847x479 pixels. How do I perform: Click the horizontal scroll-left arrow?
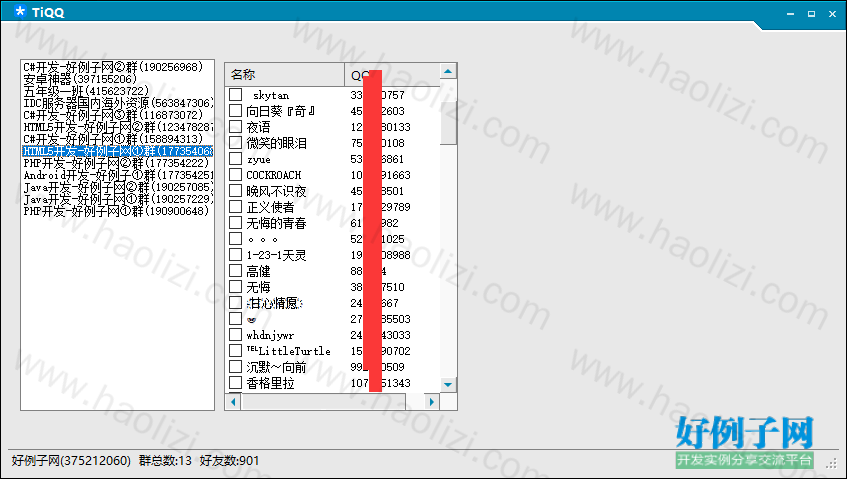233,402
